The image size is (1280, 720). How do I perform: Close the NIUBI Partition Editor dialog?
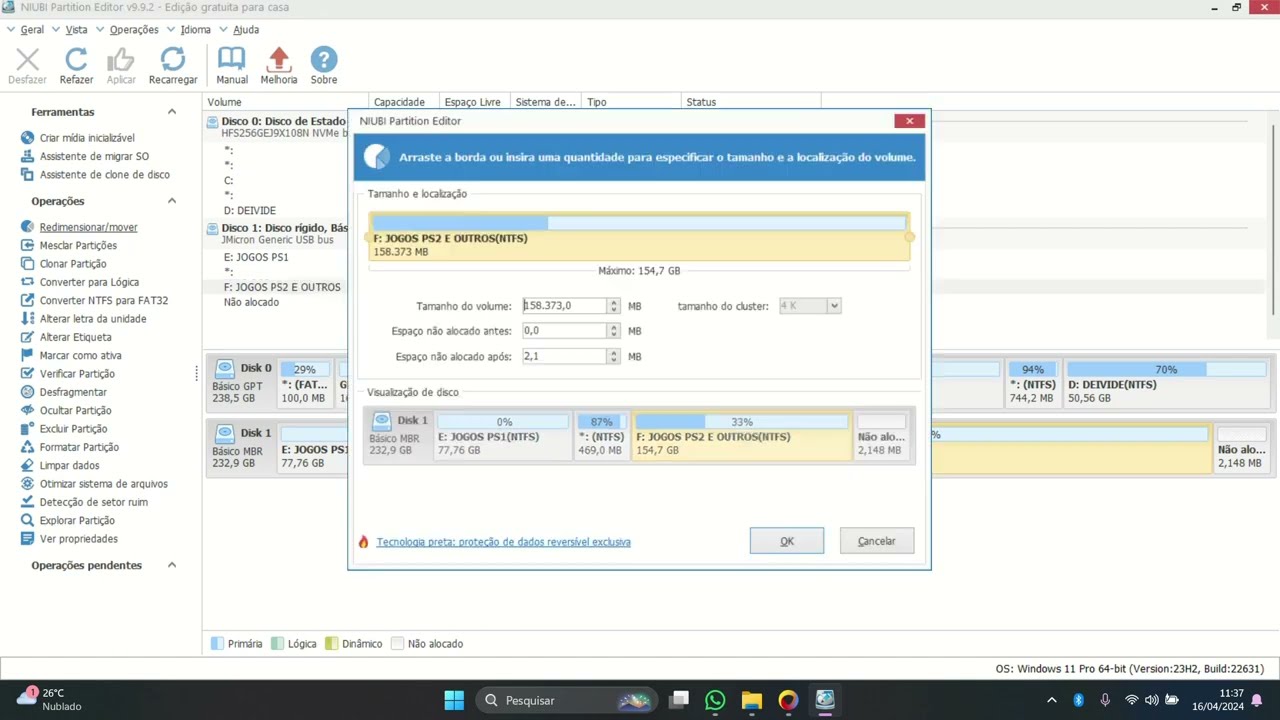[910, 121]
